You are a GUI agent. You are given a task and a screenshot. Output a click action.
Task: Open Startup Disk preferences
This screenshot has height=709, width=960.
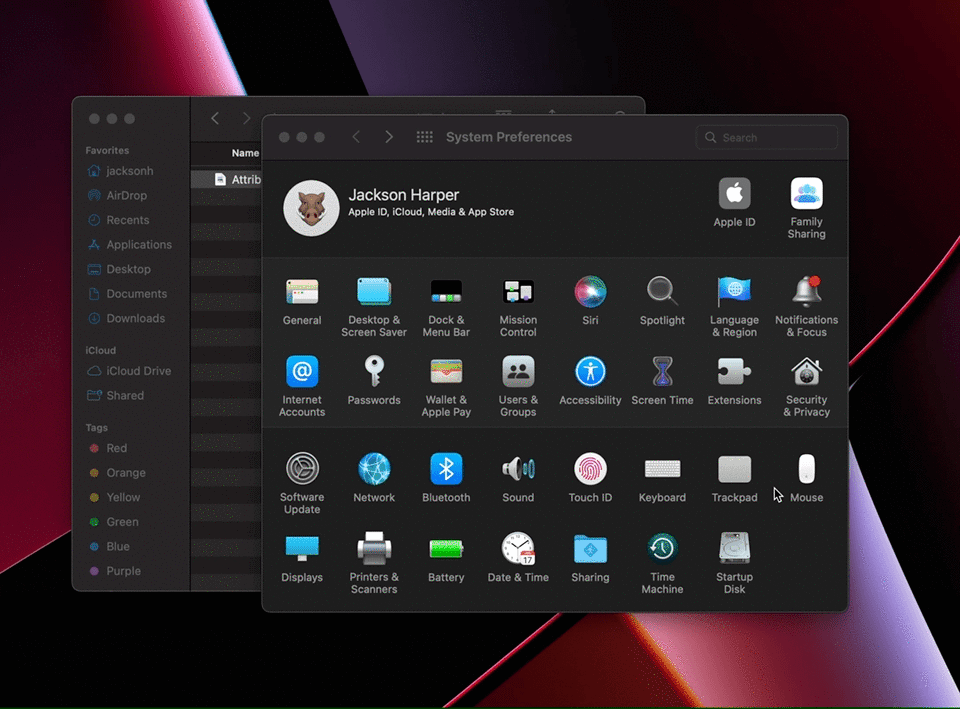(734, 563)
